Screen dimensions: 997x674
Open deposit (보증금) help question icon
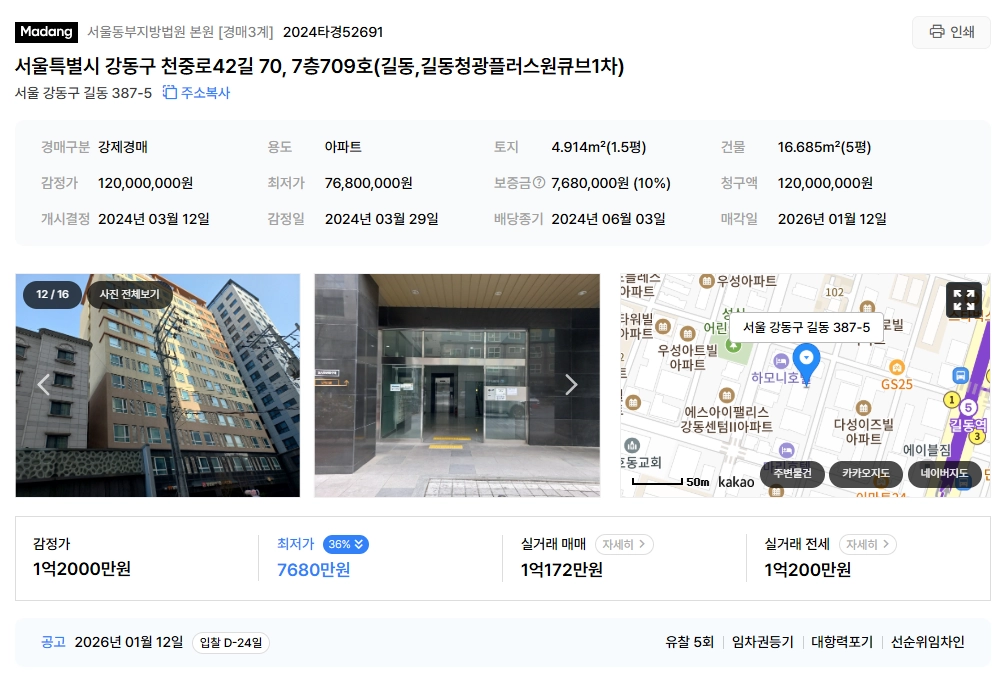539,183
